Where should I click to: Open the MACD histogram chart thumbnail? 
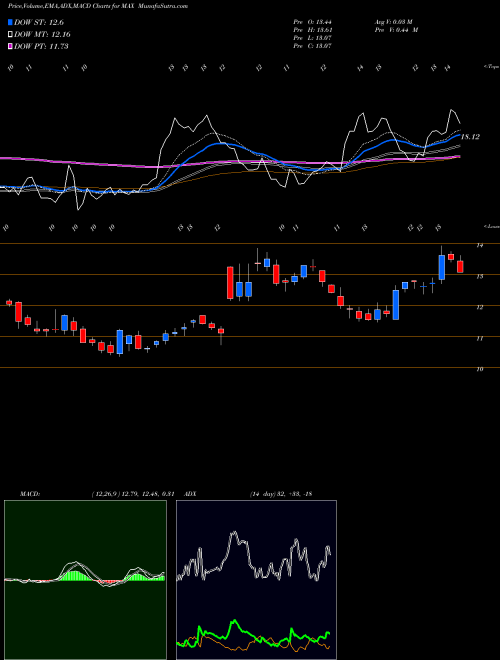pyautogui.click(x=85, y=580)
